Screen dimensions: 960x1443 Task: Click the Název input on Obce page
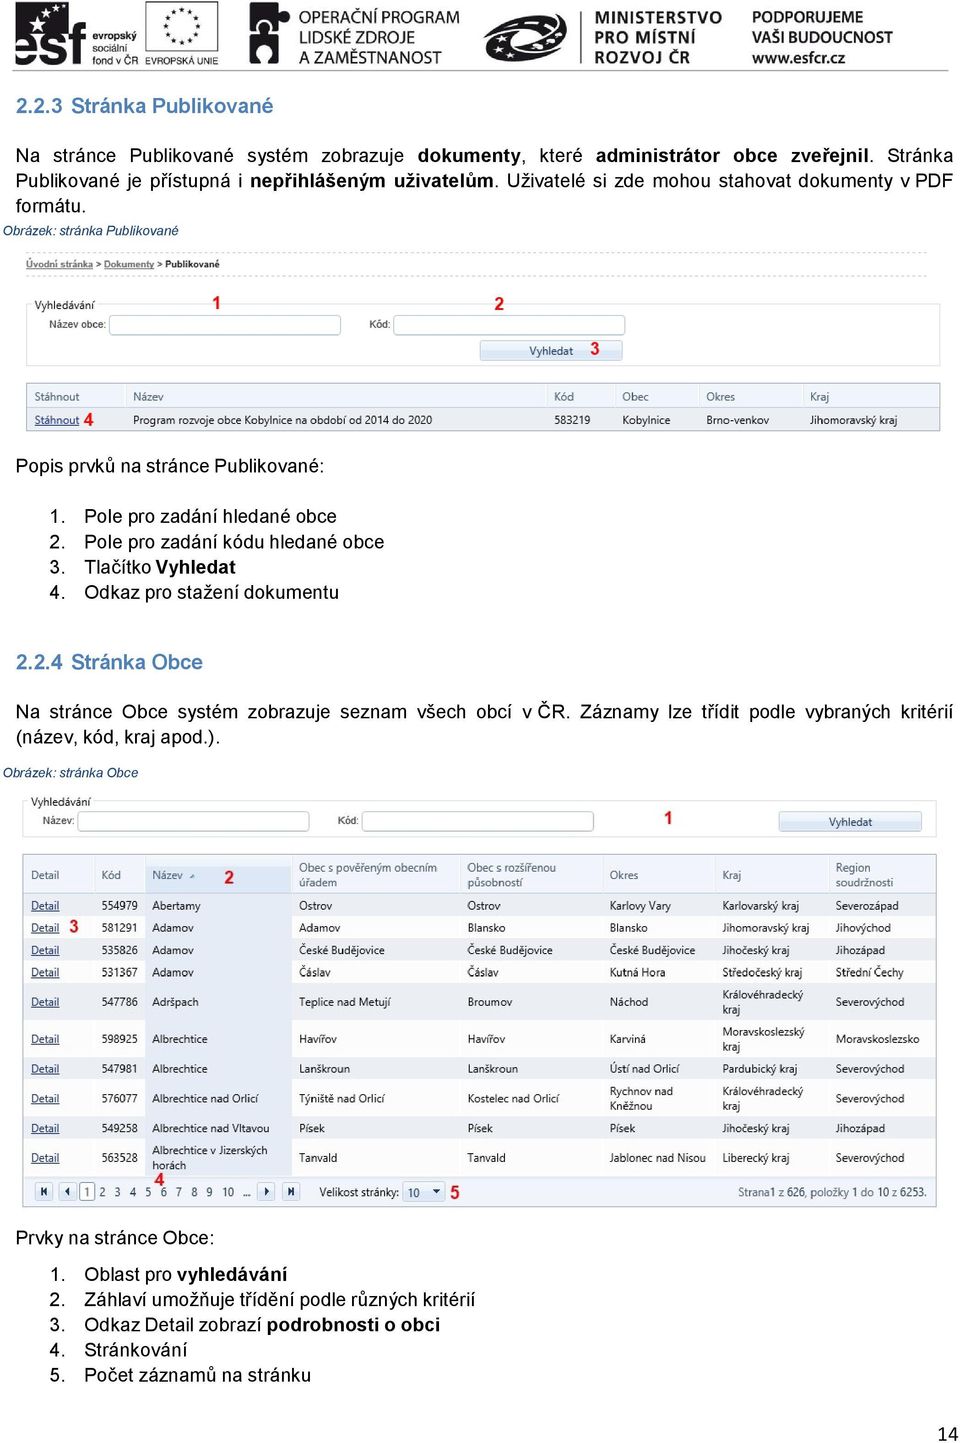pos(193,821)
